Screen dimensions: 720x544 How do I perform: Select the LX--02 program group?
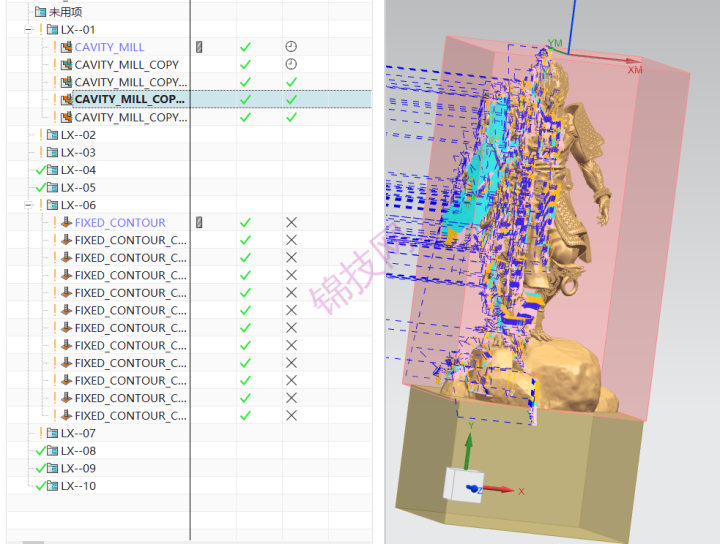[x=78, y=135]
